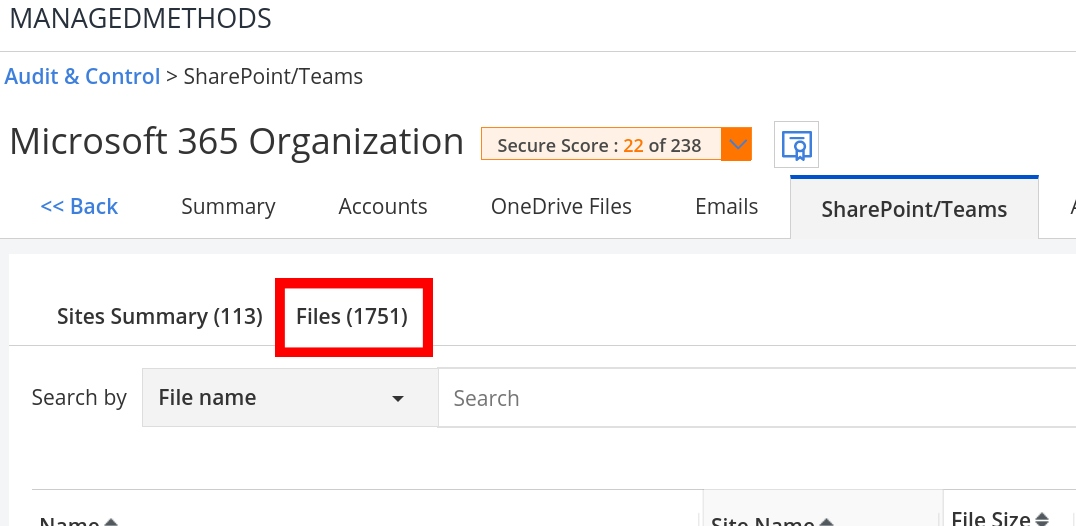This screenshot has height=526, width=1076.
Task: Click the SharePoint/Teams breadcrumb text
Action: coord(273,77)
